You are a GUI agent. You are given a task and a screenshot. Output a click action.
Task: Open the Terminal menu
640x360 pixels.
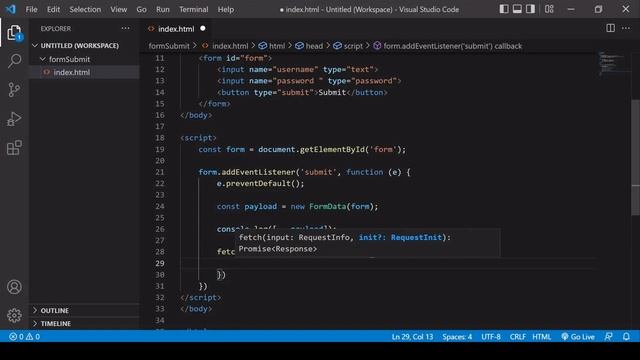coord(193,9)
